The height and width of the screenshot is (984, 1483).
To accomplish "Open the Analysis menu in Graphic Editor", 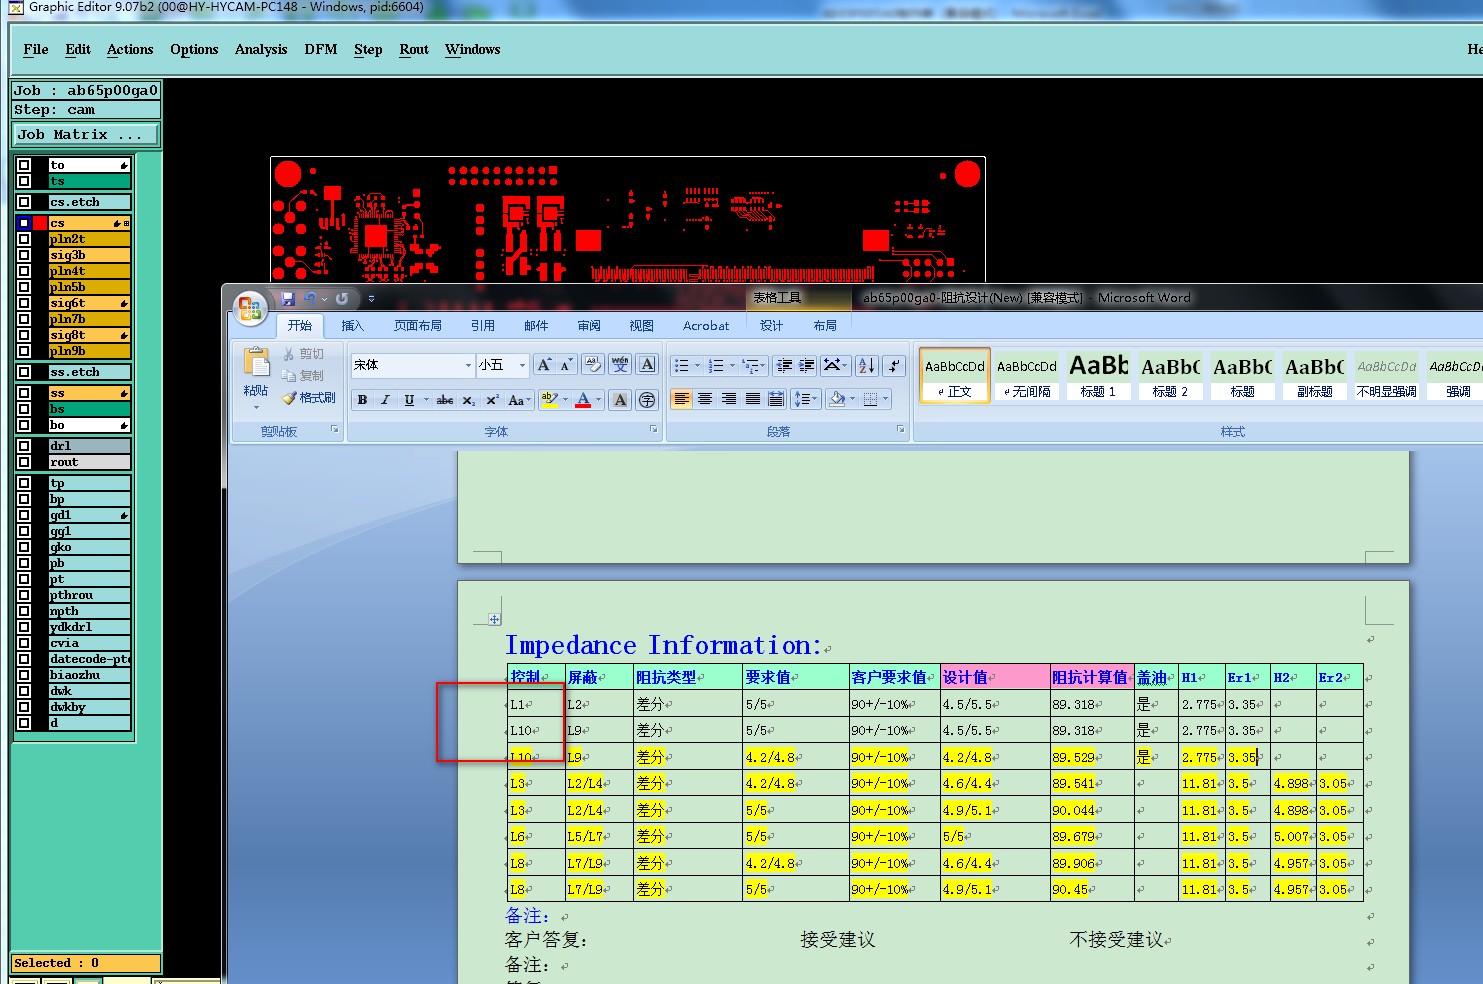I will coord(261,49).
